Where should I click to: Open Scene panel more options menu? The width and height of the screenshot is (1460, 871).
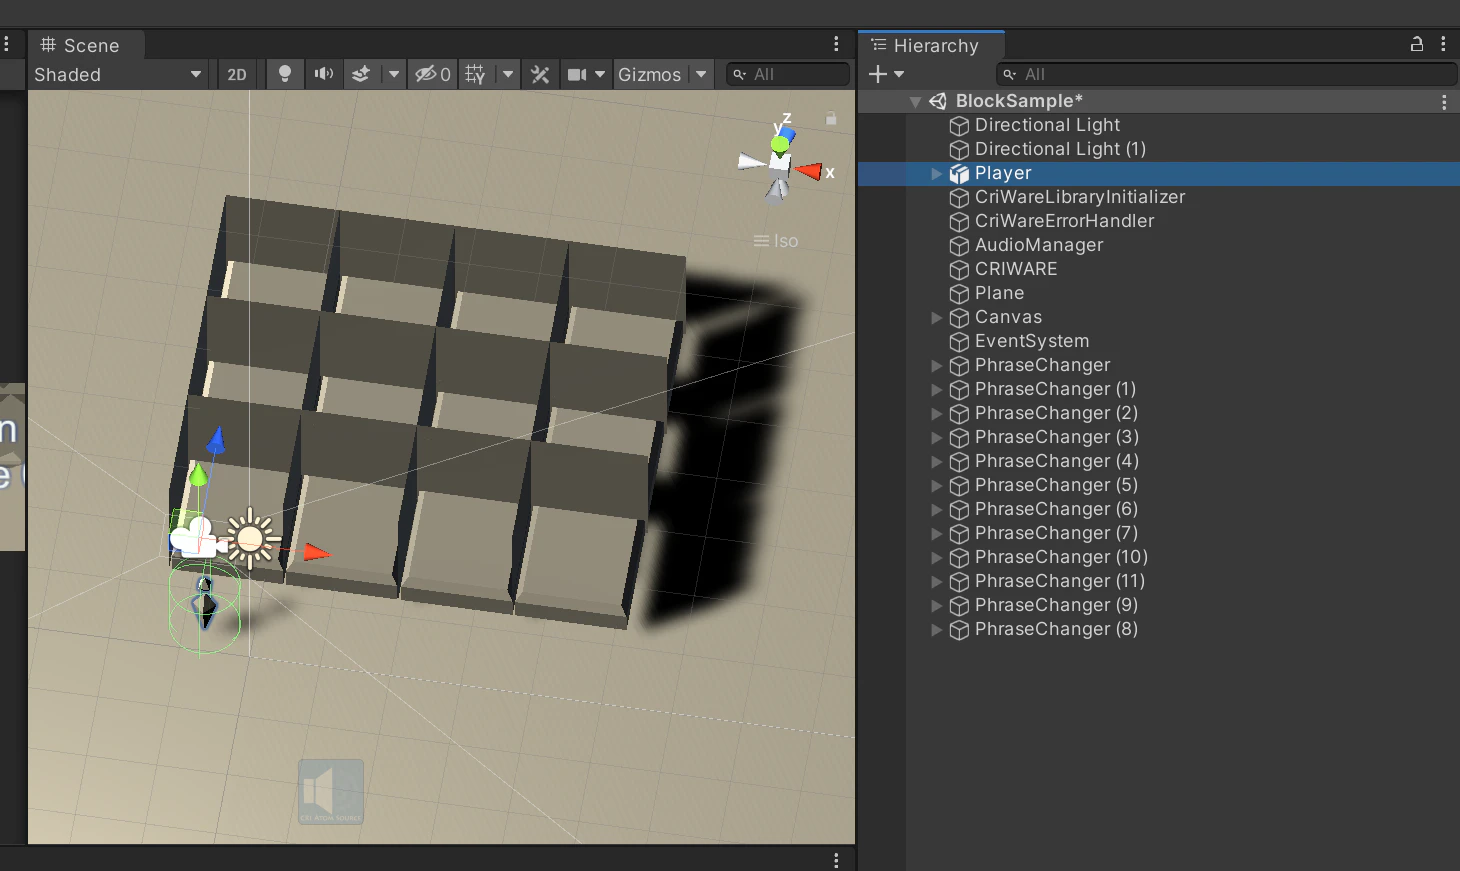coord(837,44)
